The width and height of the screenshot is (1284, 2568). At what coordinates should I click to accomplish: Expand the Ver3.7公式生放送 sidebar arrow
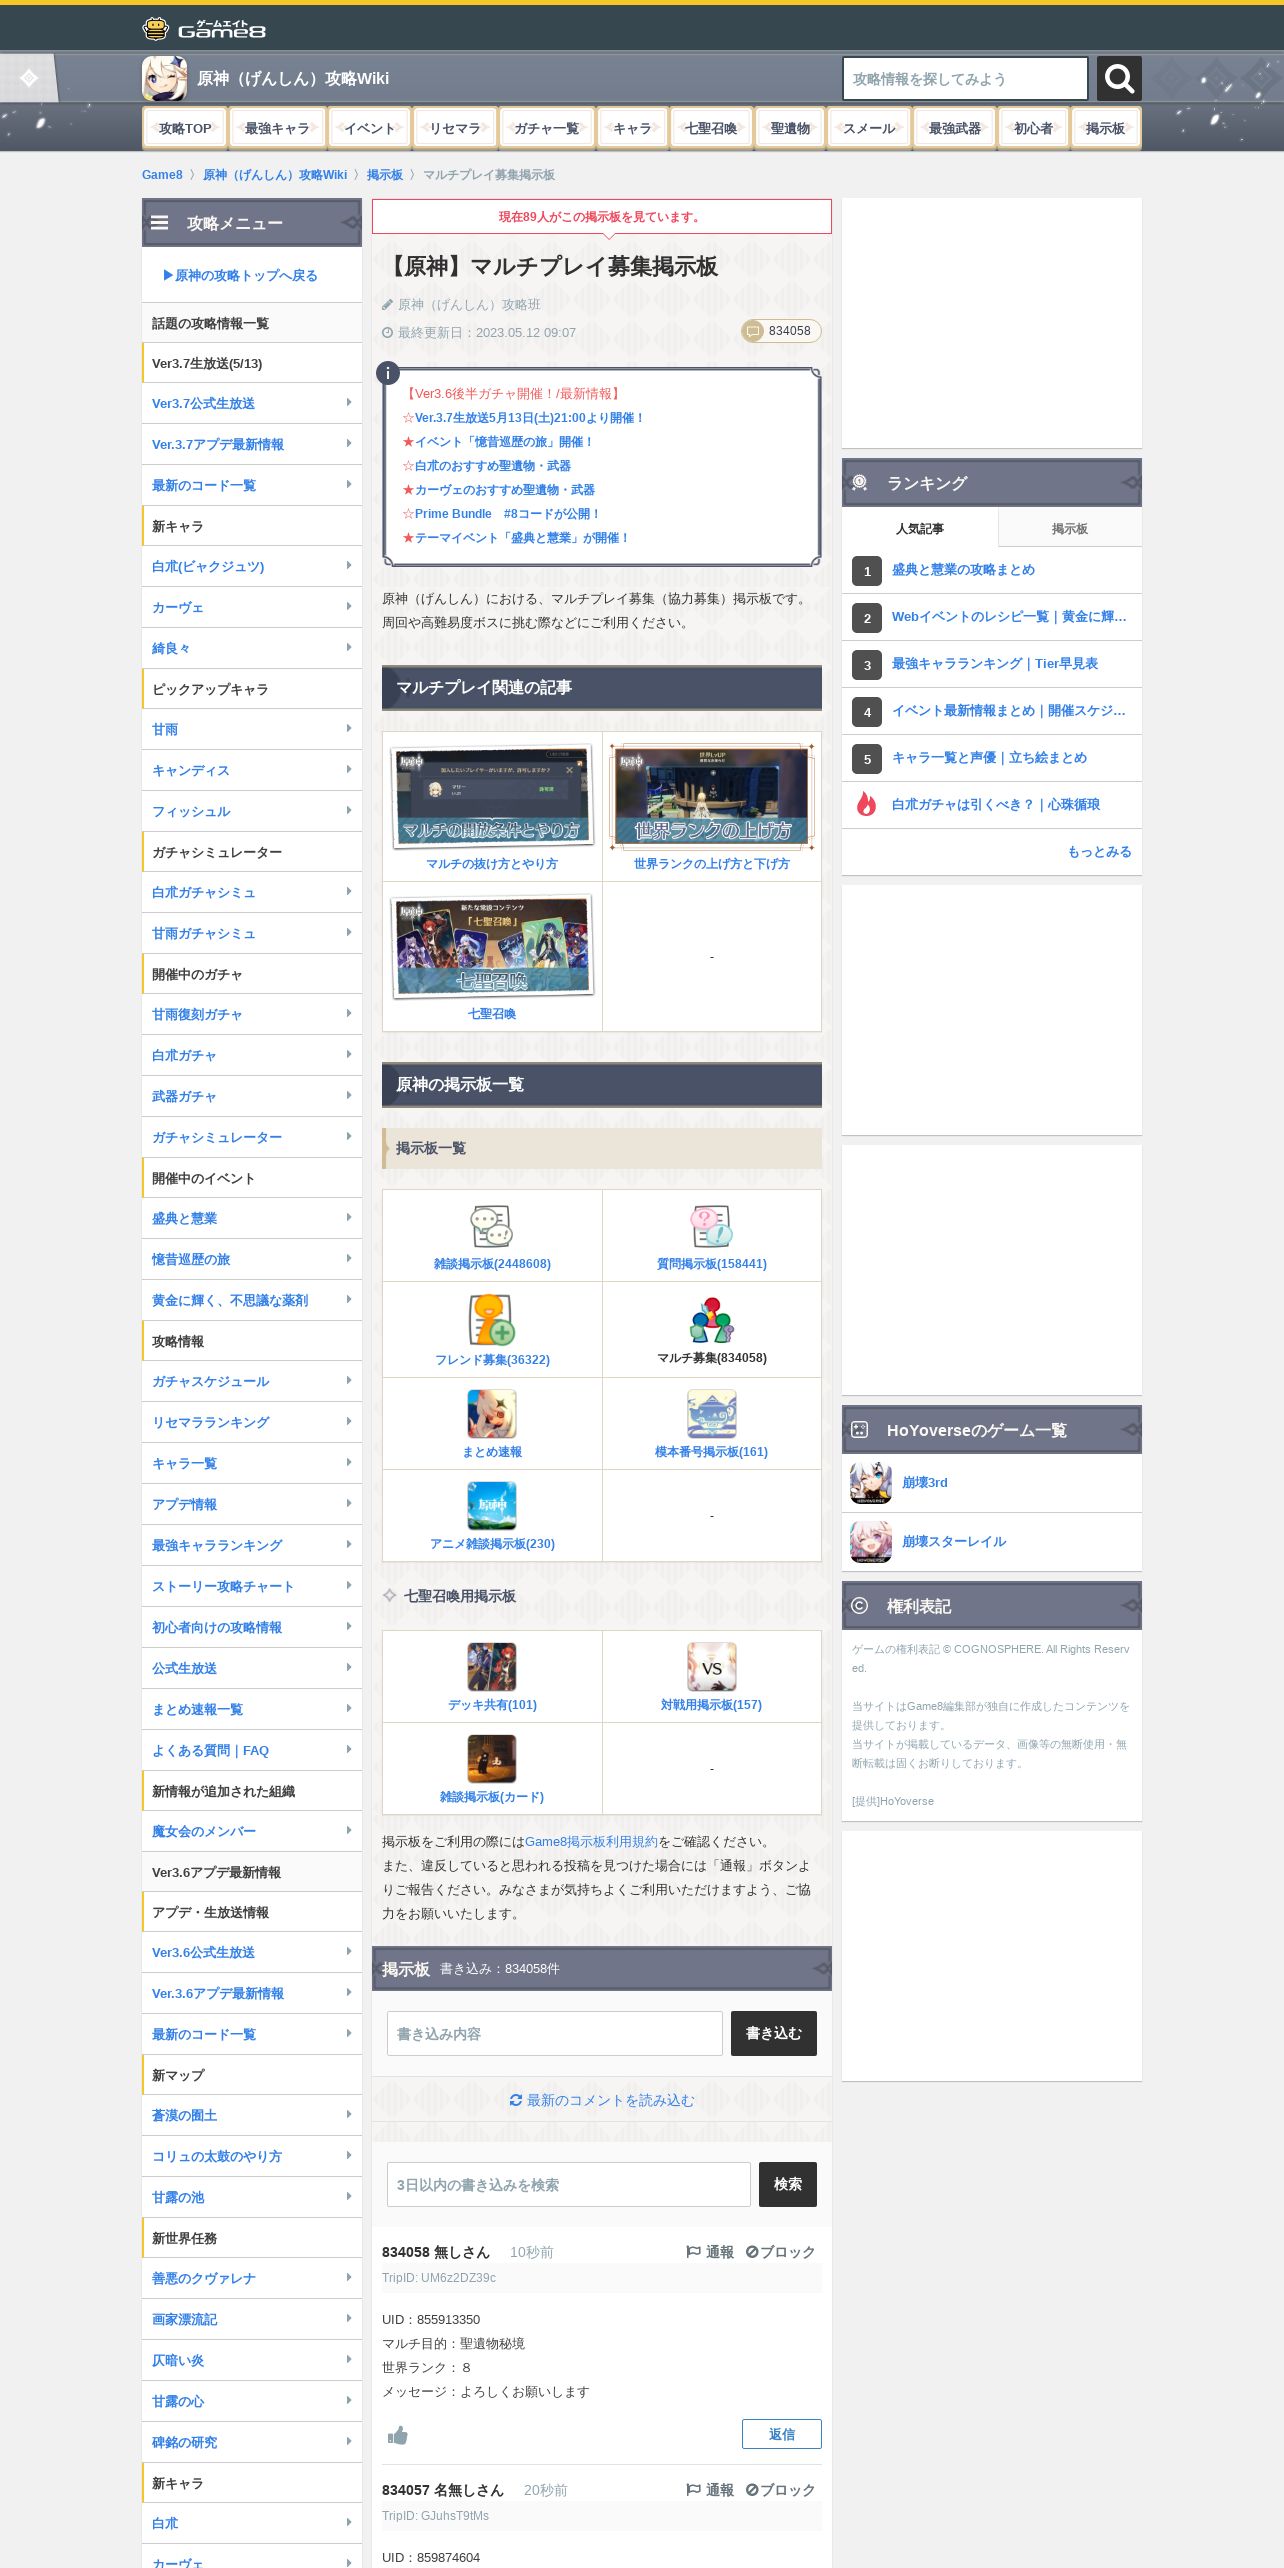click(349, 402)
